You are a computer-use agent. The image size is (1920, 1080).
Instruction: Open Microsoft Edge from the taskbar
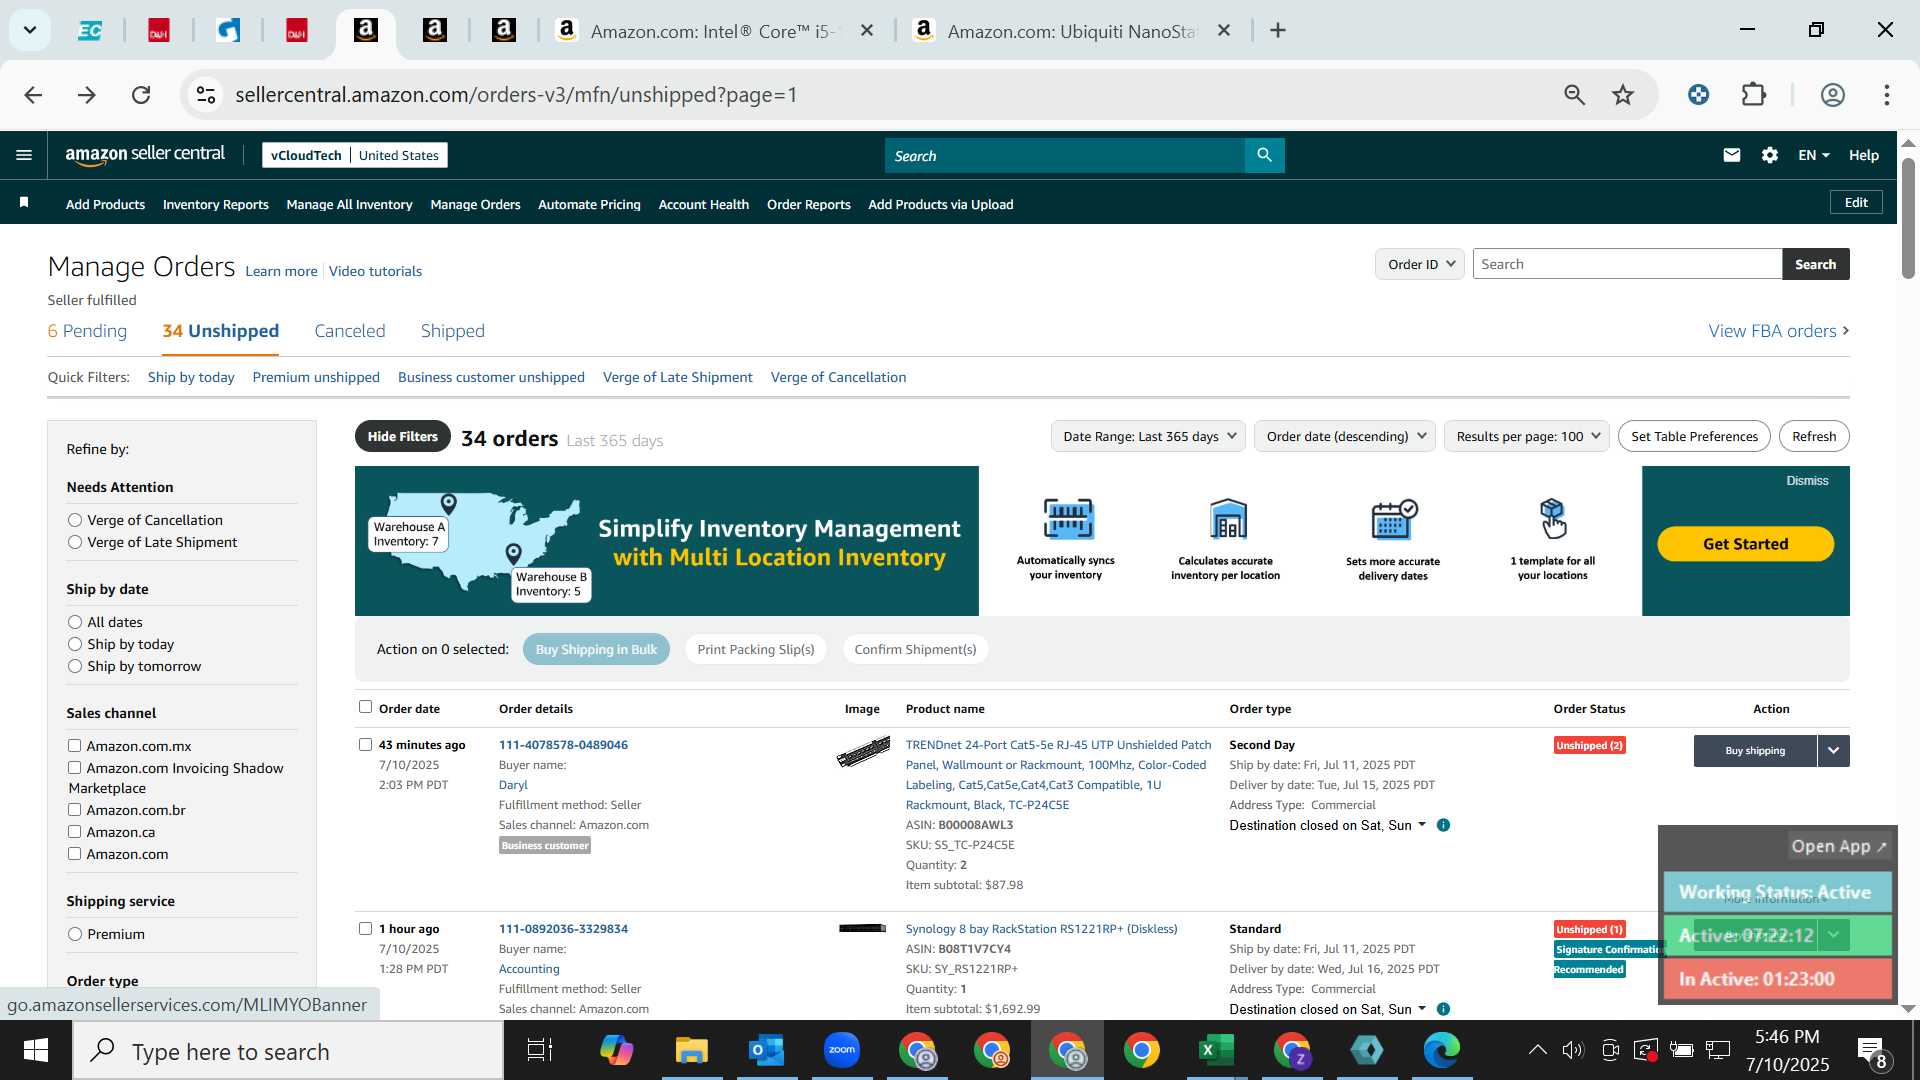click(1442, 1050)
